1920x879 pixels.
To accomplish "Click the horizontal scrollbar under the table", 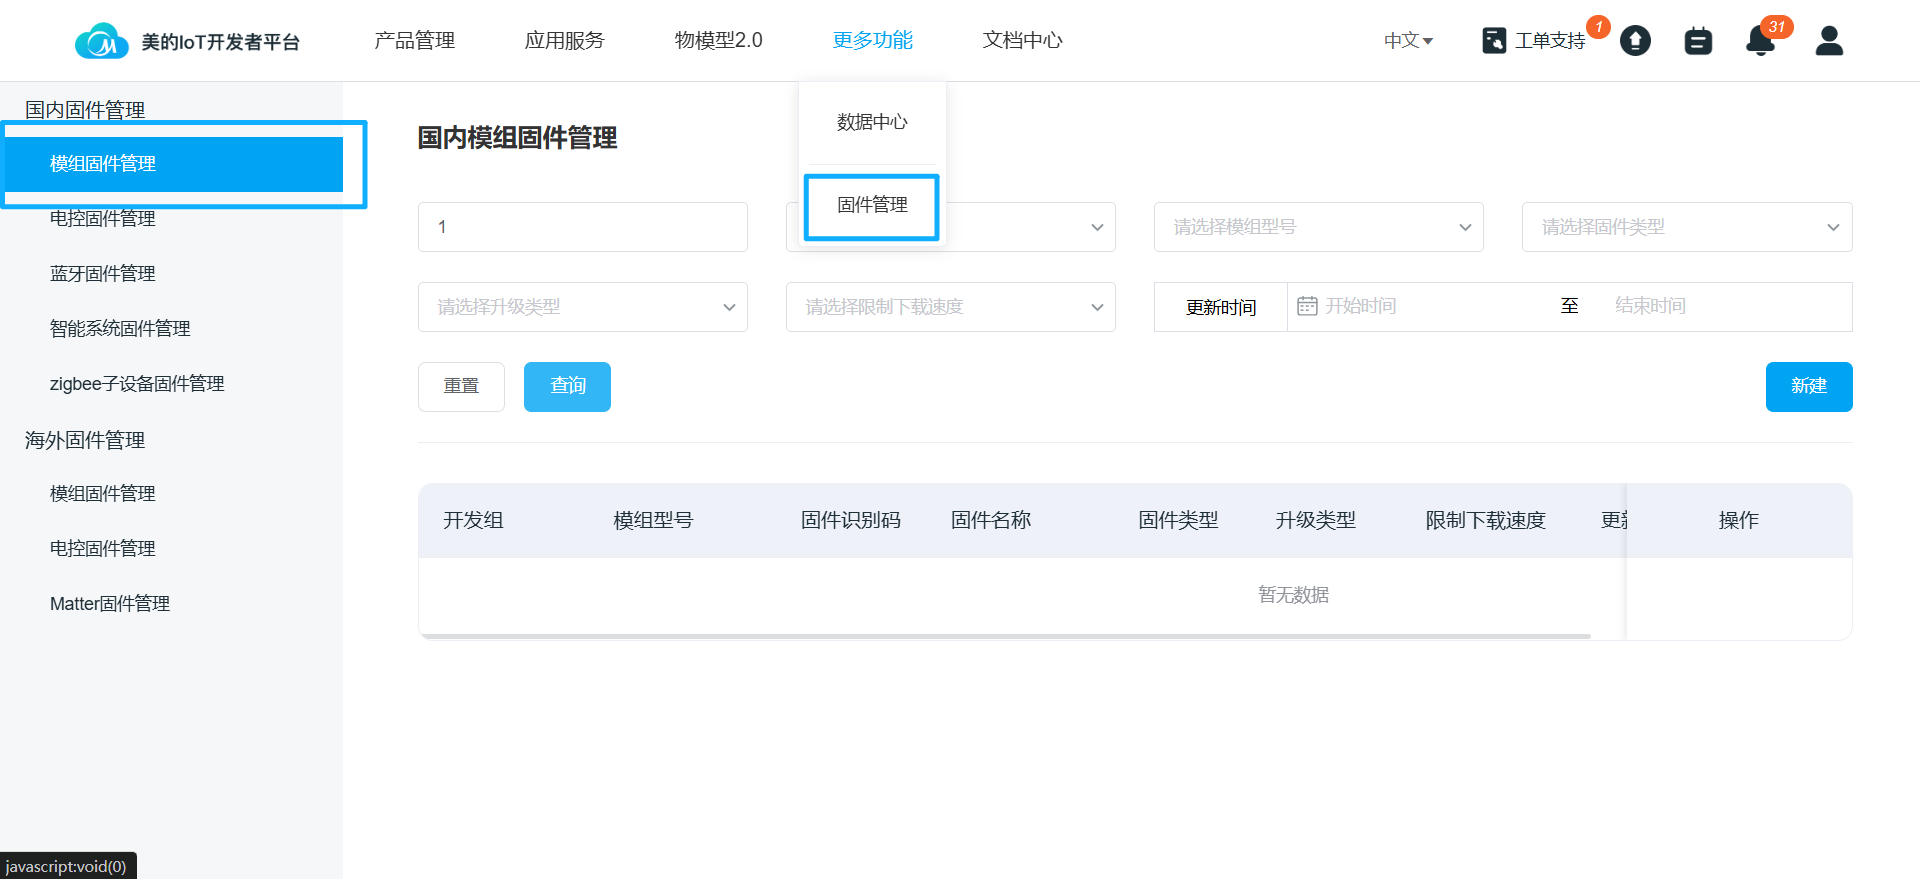I will (x=1005, y=636).
